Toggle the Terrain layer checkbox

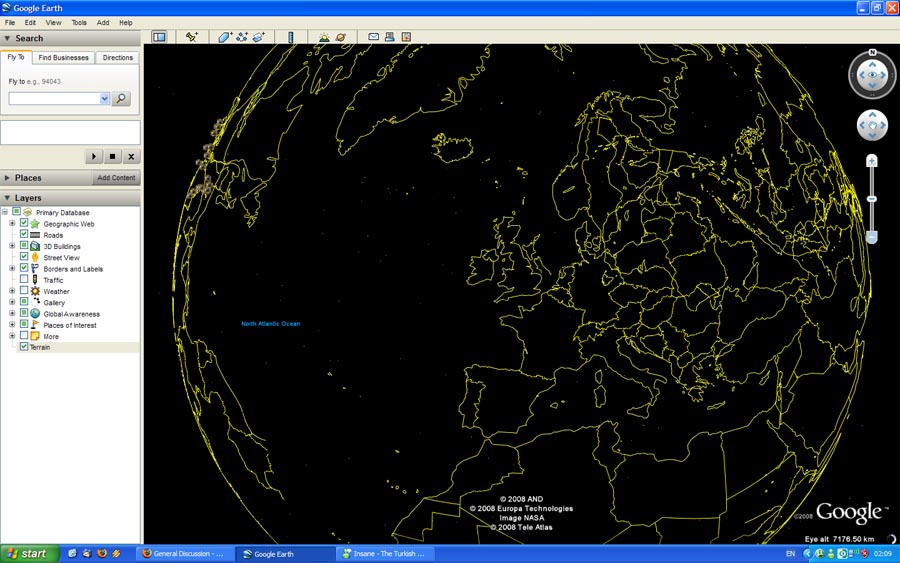click(x=24, y=347)
